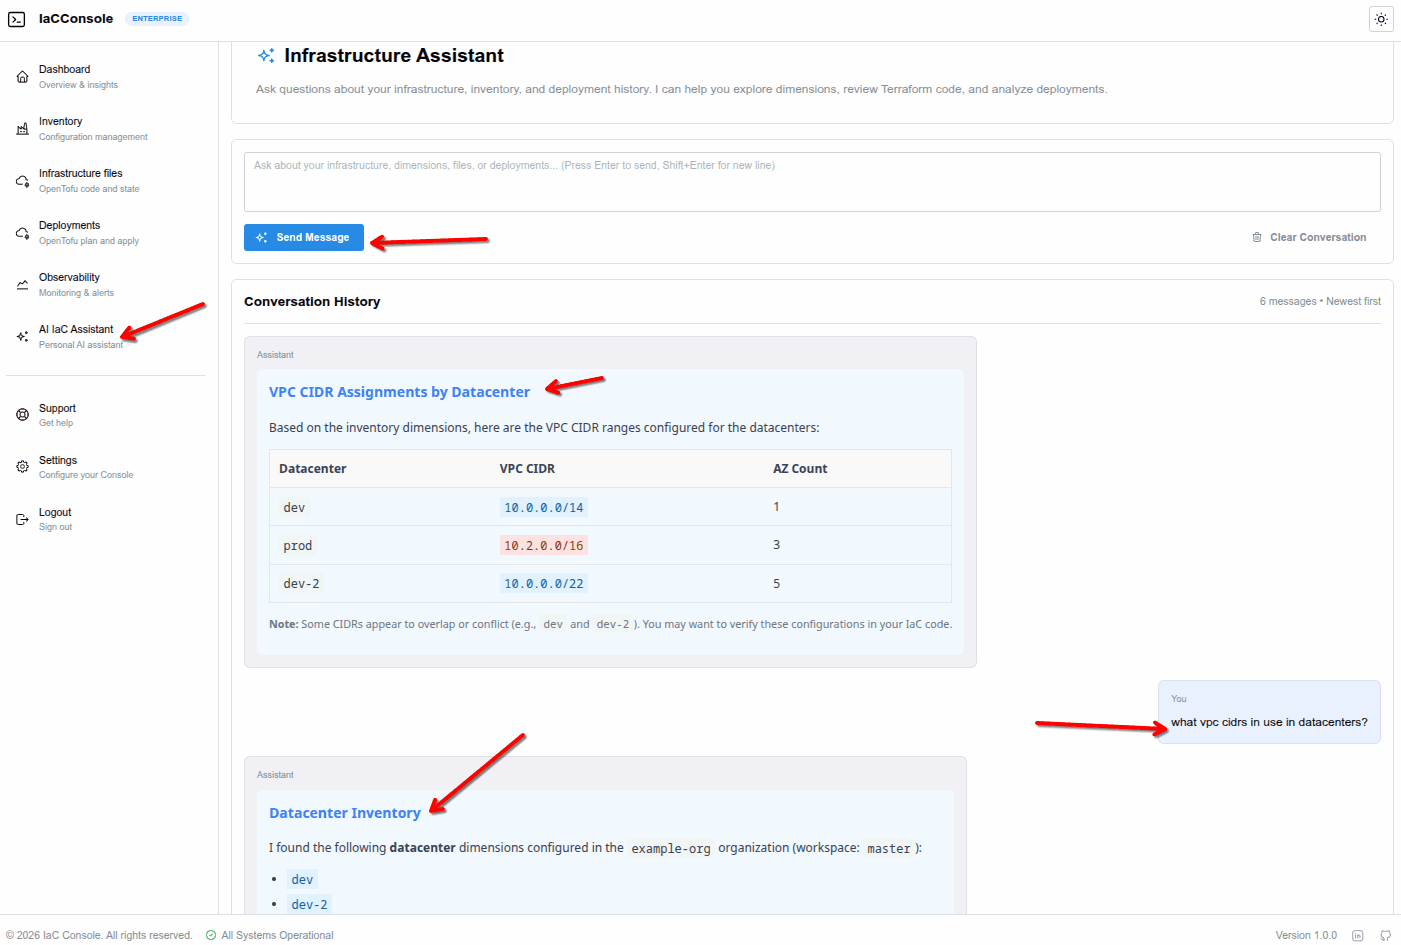Select the Dashboard home icon in the sidebar
Screen dimensions: 1401x945
point(21,76)
